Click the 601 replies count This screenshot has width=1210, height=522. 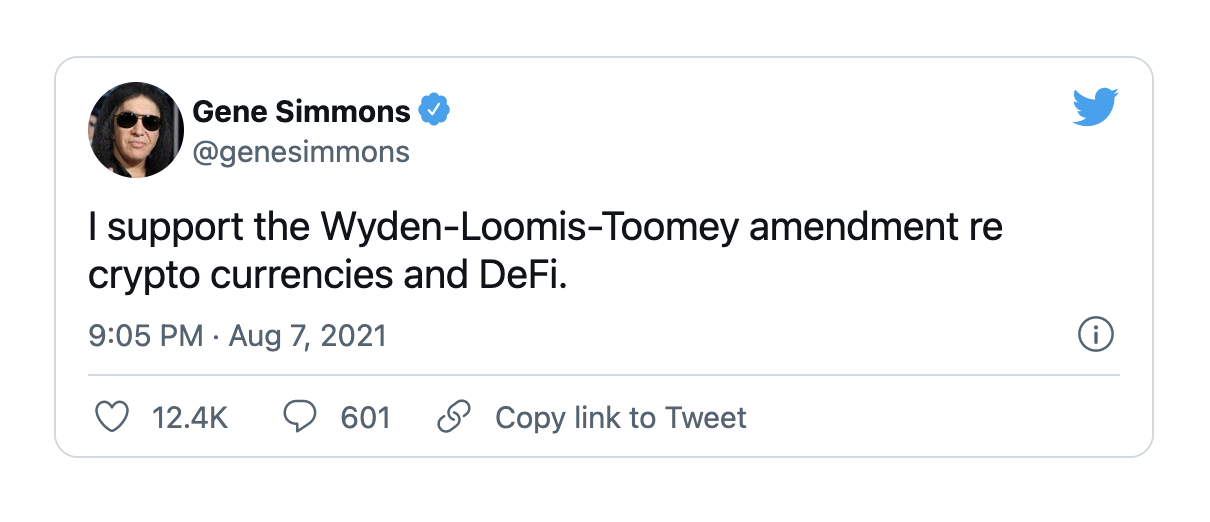pos(366,417)
